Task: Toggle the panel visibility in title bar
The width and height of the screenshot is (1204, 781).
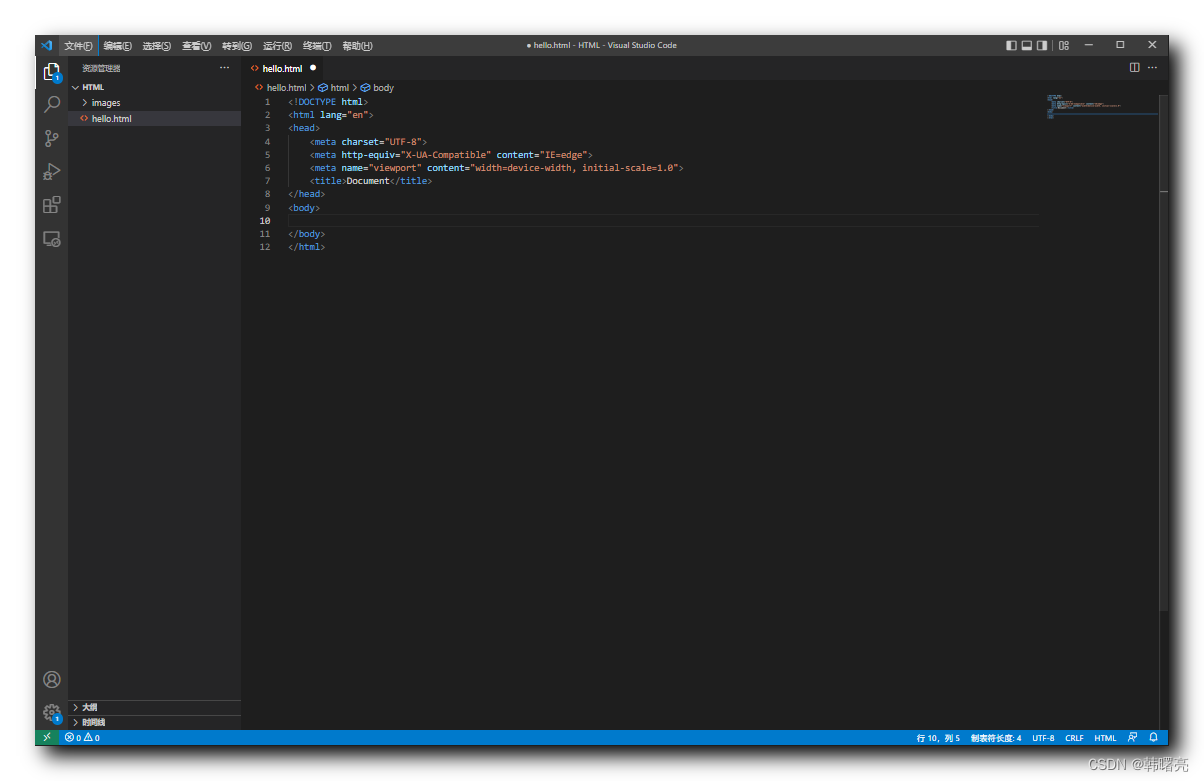Action: [1026, 45]
